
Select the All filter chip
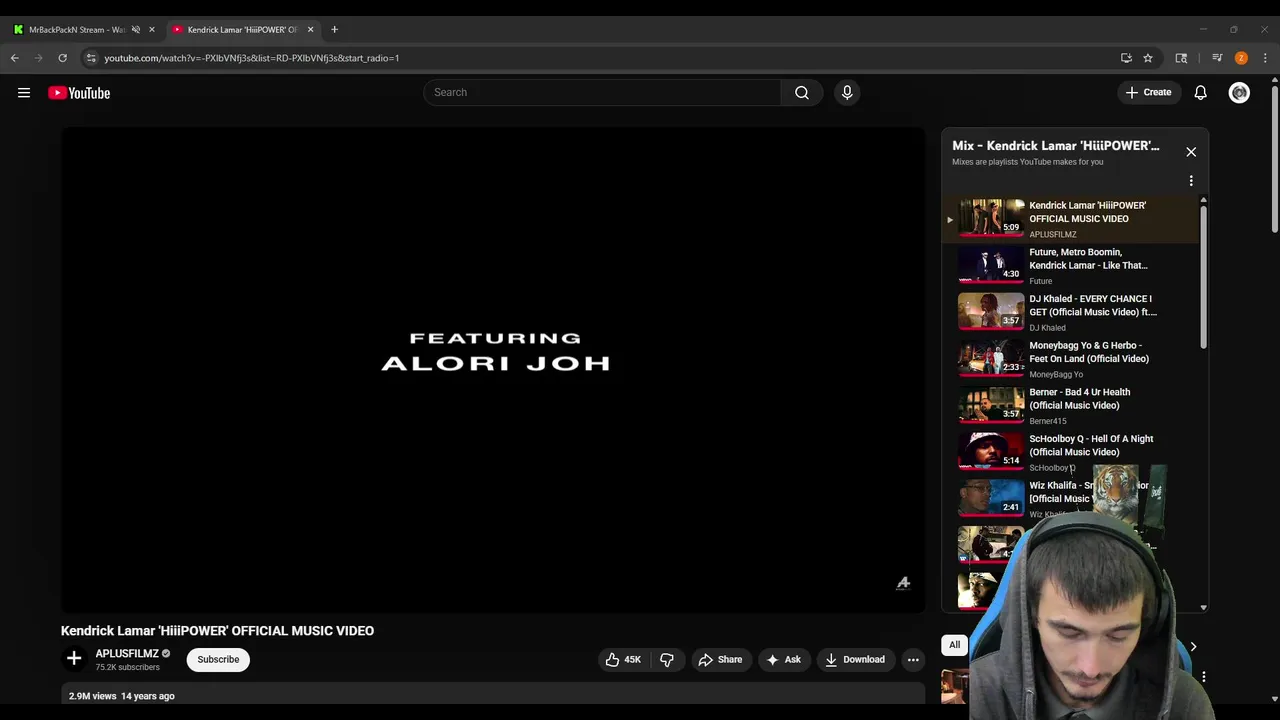pos(954,646)
